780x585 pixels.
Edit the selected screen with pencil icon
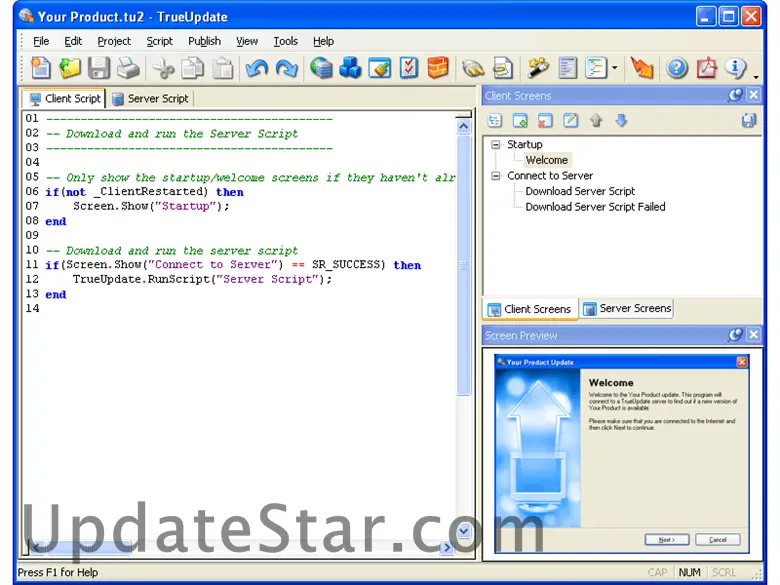coord(571,120)
